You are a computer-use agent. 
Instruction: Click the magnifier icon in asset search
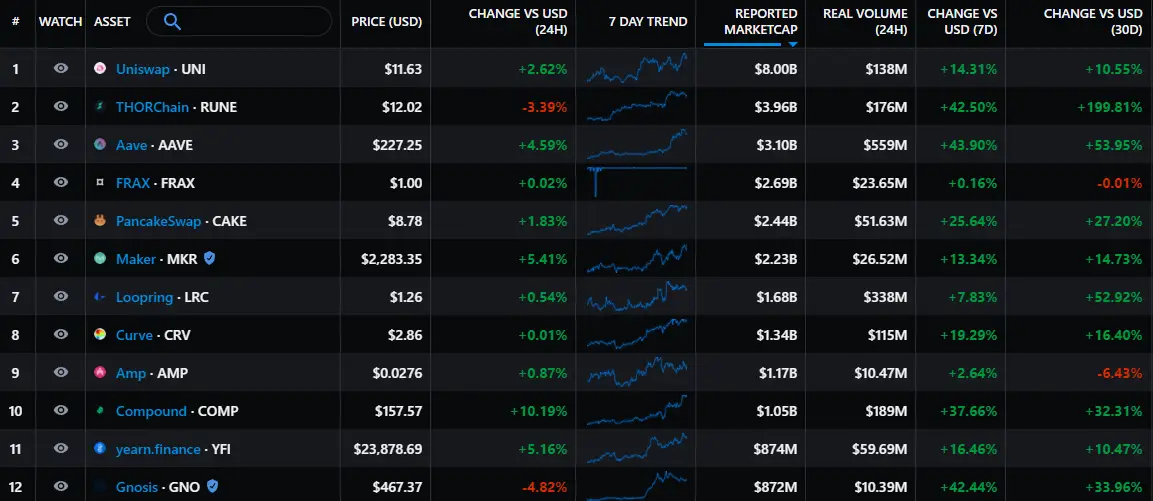pyautogui.click(x=172, y=21)
